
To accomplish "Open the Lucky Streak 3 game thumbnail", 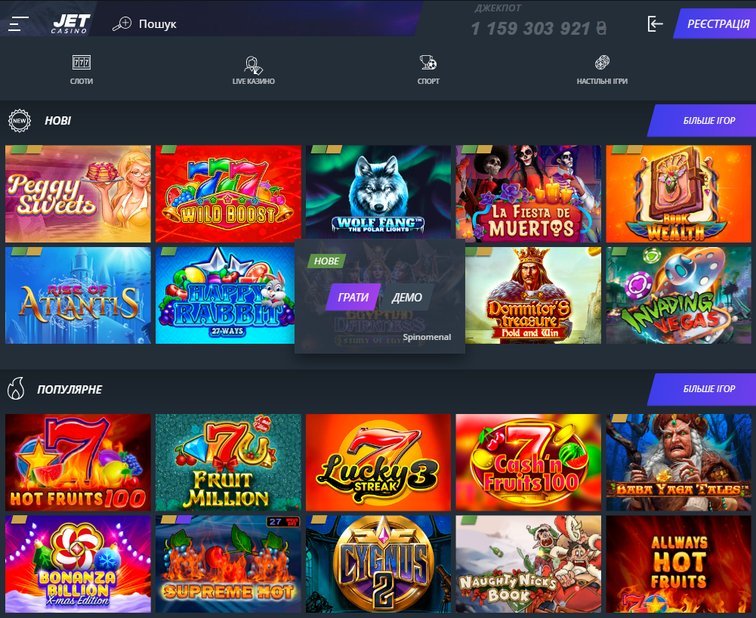I will (378, 462).
